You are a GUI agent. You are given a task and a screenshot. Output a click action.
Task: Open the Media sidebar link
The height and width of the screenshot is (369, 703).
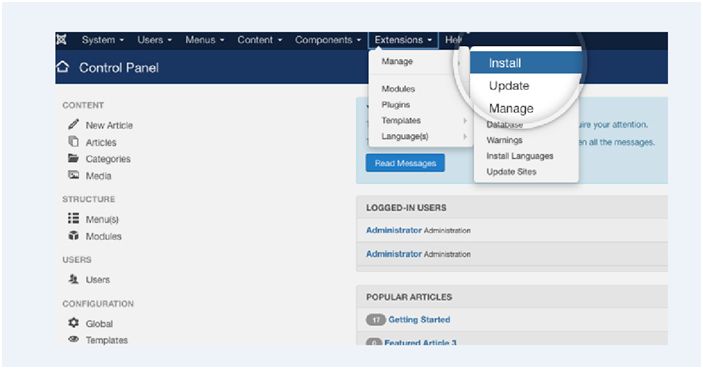pos(98,176)
